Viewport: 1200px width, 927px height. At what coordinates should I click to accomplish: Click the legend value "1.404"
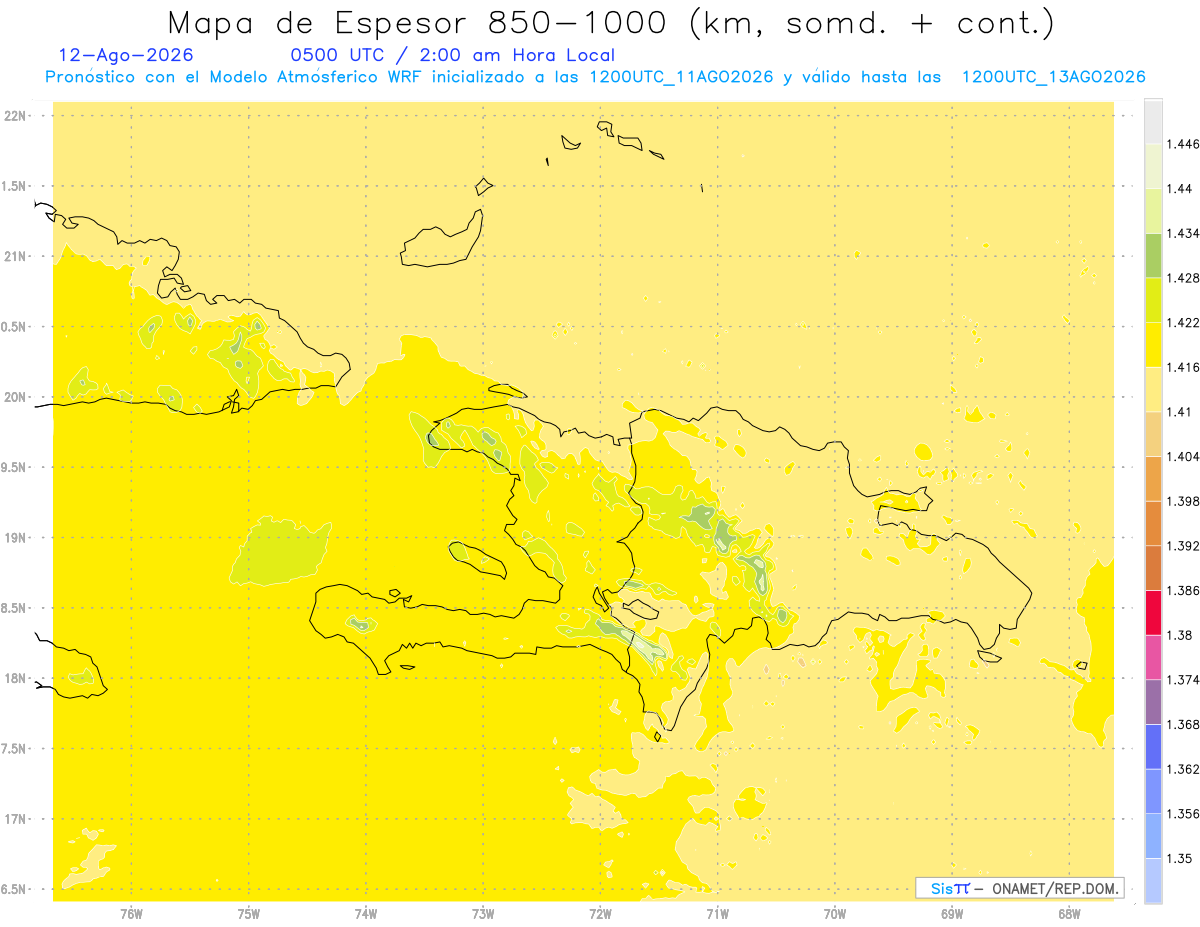pyautogui.click(x=1183, y=457)
